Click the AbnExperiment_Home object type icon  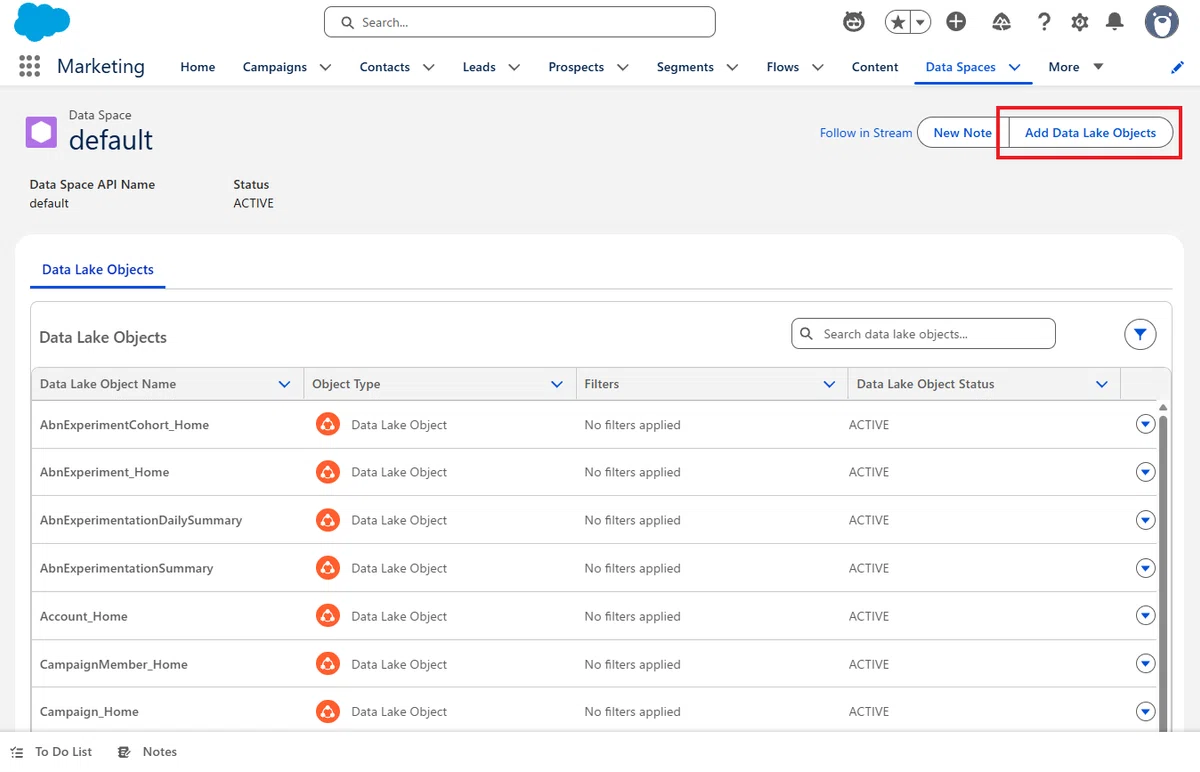327,472
